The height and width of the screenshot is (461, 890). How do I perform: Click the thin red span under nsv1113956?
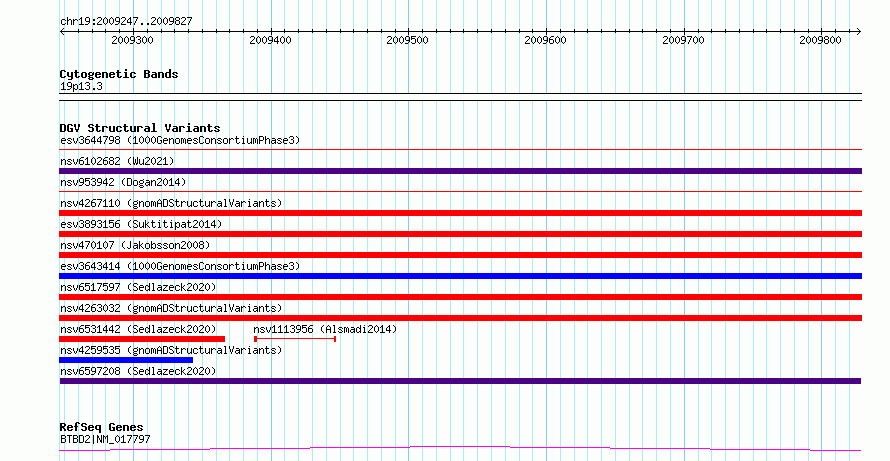click(295, 339)
